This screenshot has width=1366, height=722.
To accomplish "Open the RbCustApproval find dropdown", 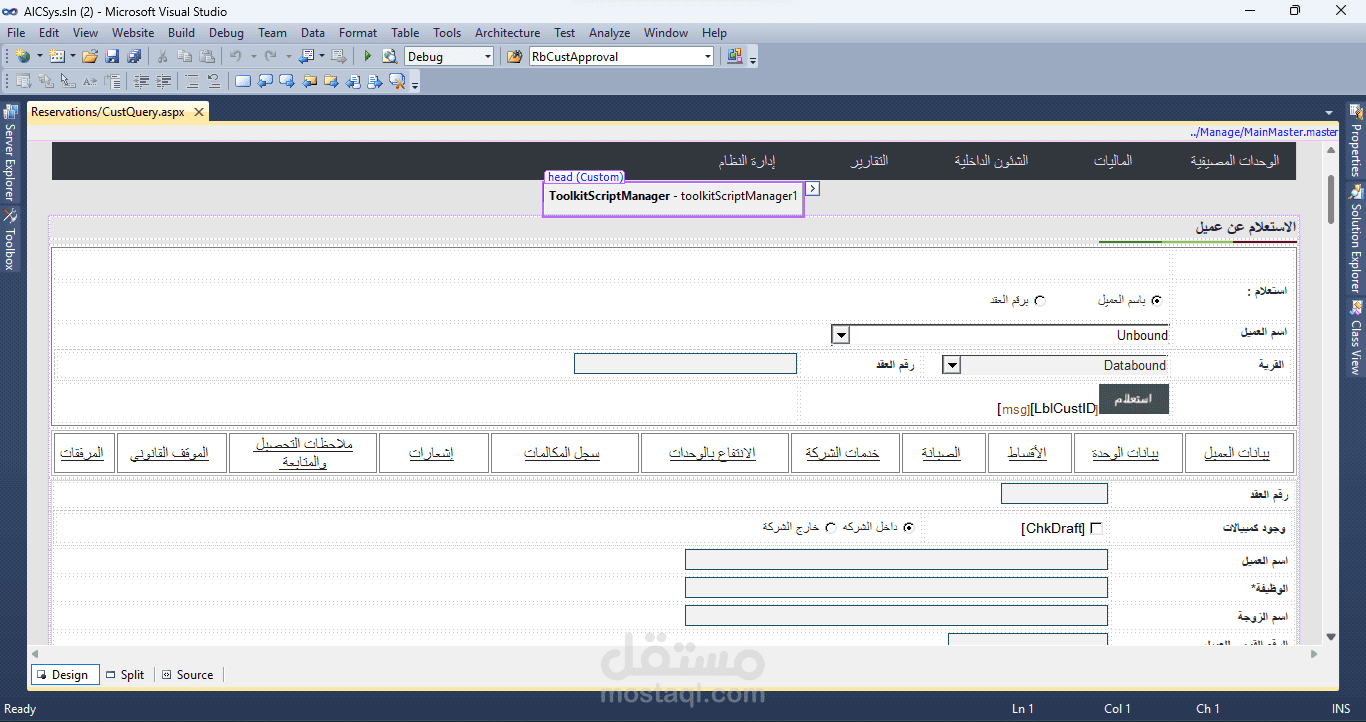I will click(708, 57).
